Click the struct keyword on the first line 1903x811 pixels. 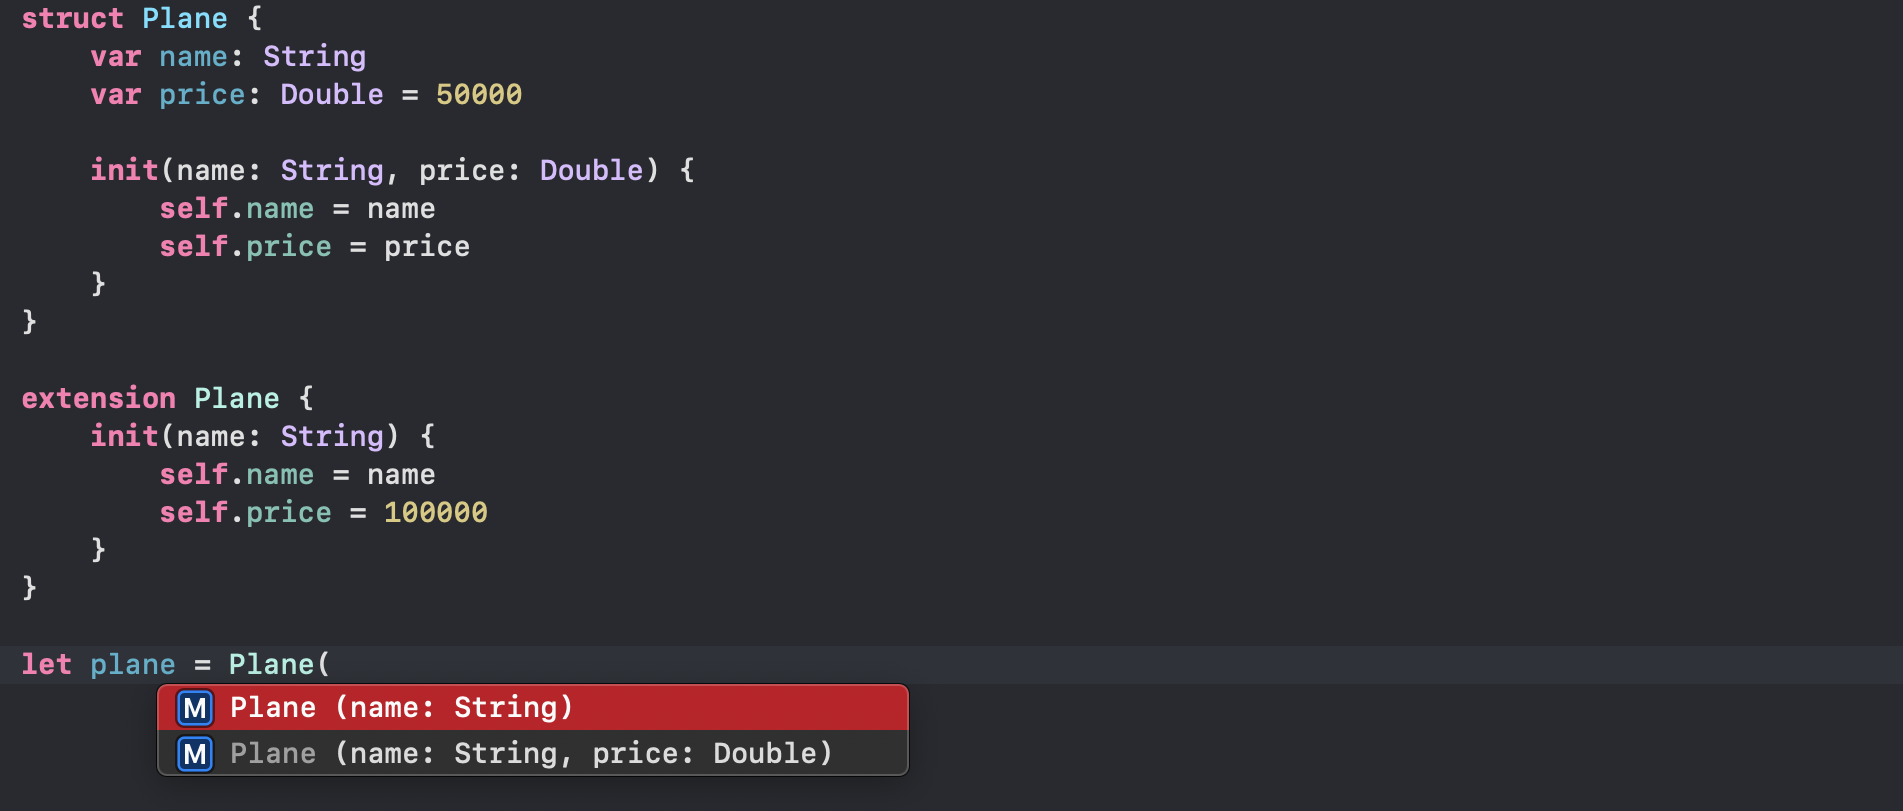coord(72,18)
